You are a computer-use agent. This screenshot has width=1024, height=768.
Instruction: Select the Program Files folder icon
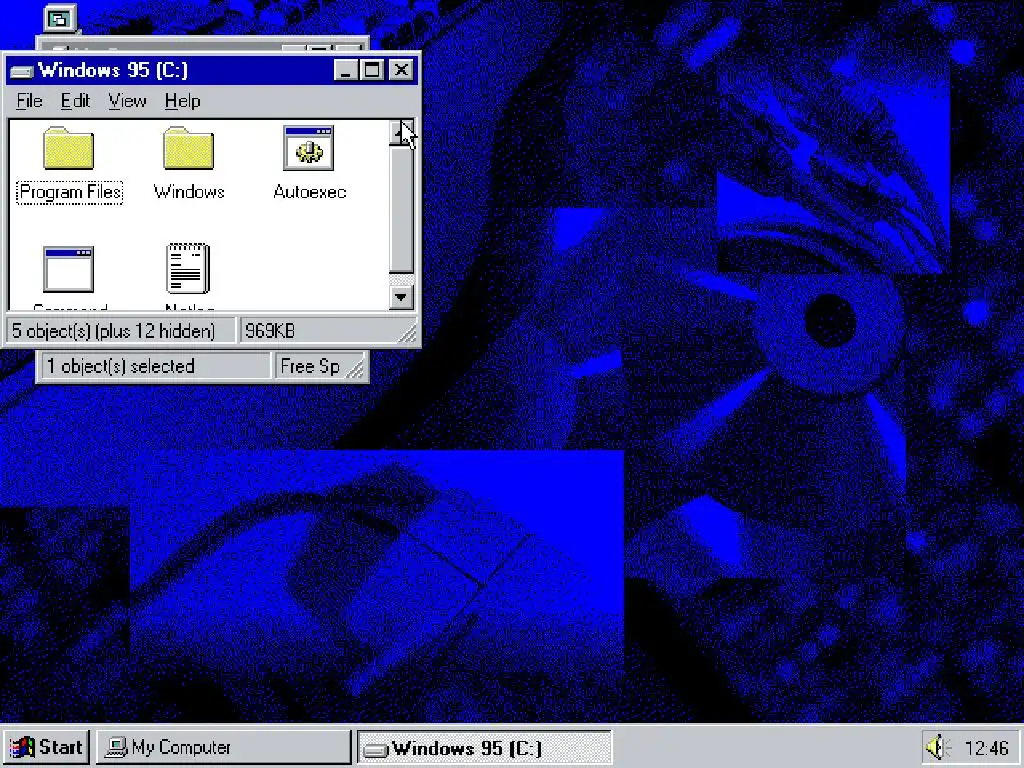pyautogui.click(x=69, y=148)
